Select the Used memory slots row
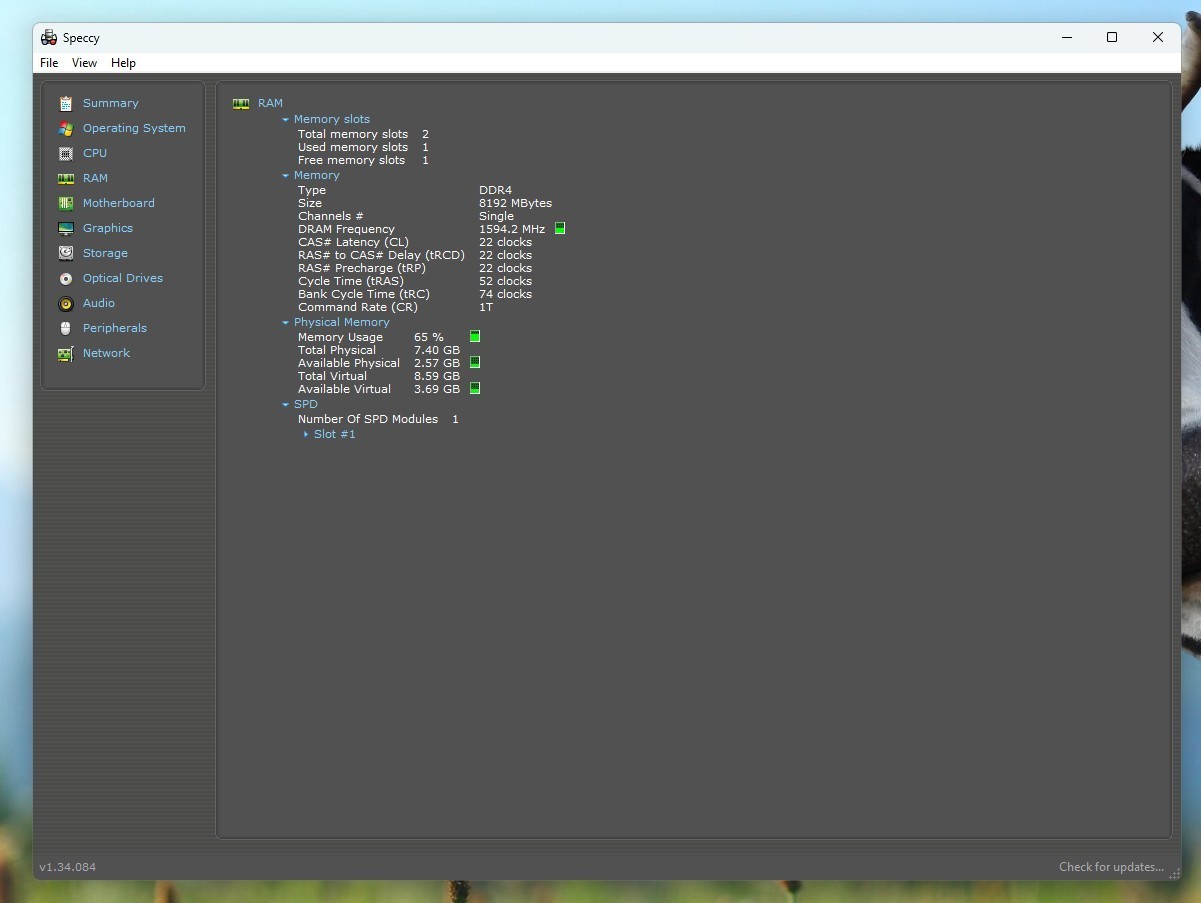This screenshot has height=903, width=1201. coord(363,147)
